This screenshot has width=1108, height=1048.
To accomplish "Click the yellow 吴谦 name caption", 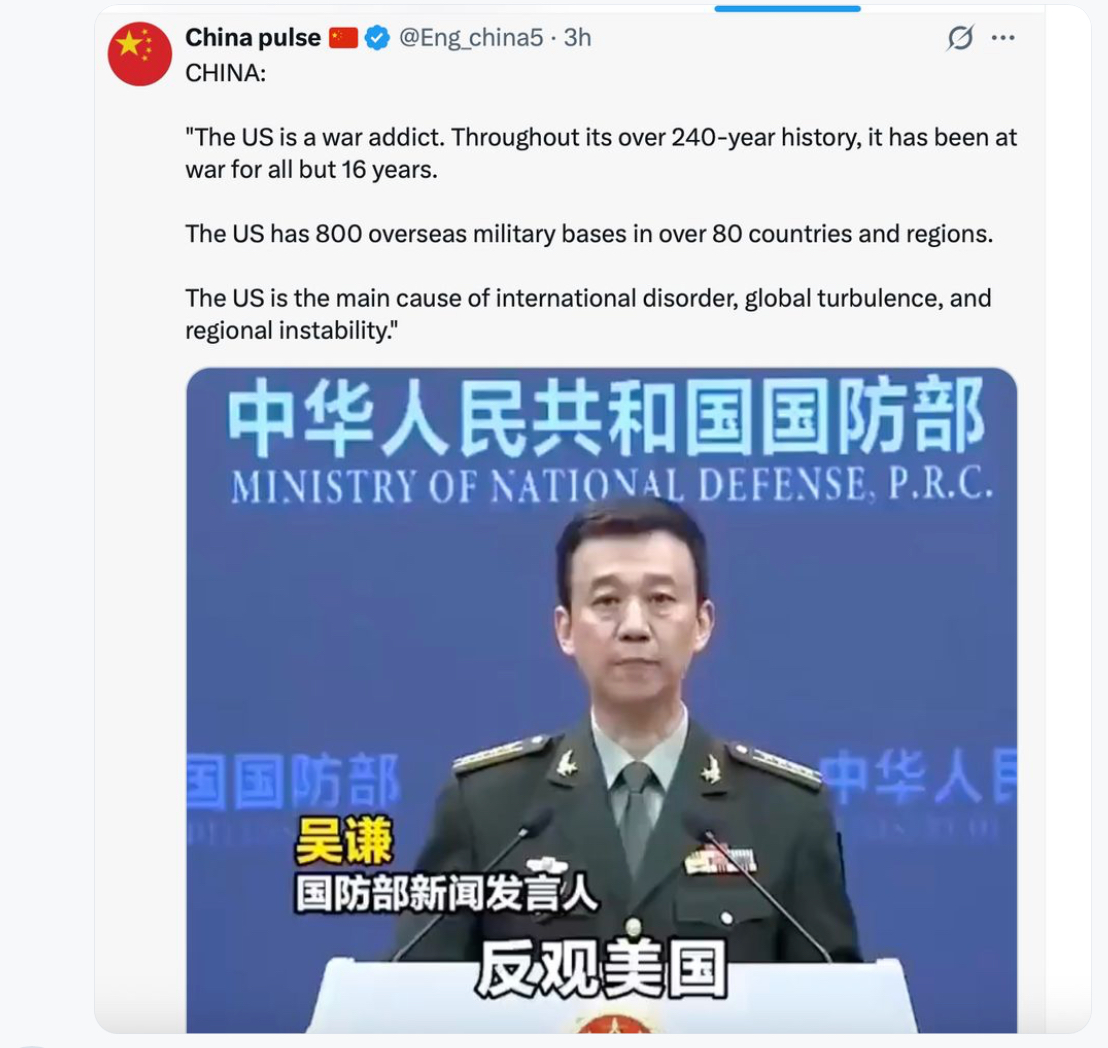I will 343,841.
